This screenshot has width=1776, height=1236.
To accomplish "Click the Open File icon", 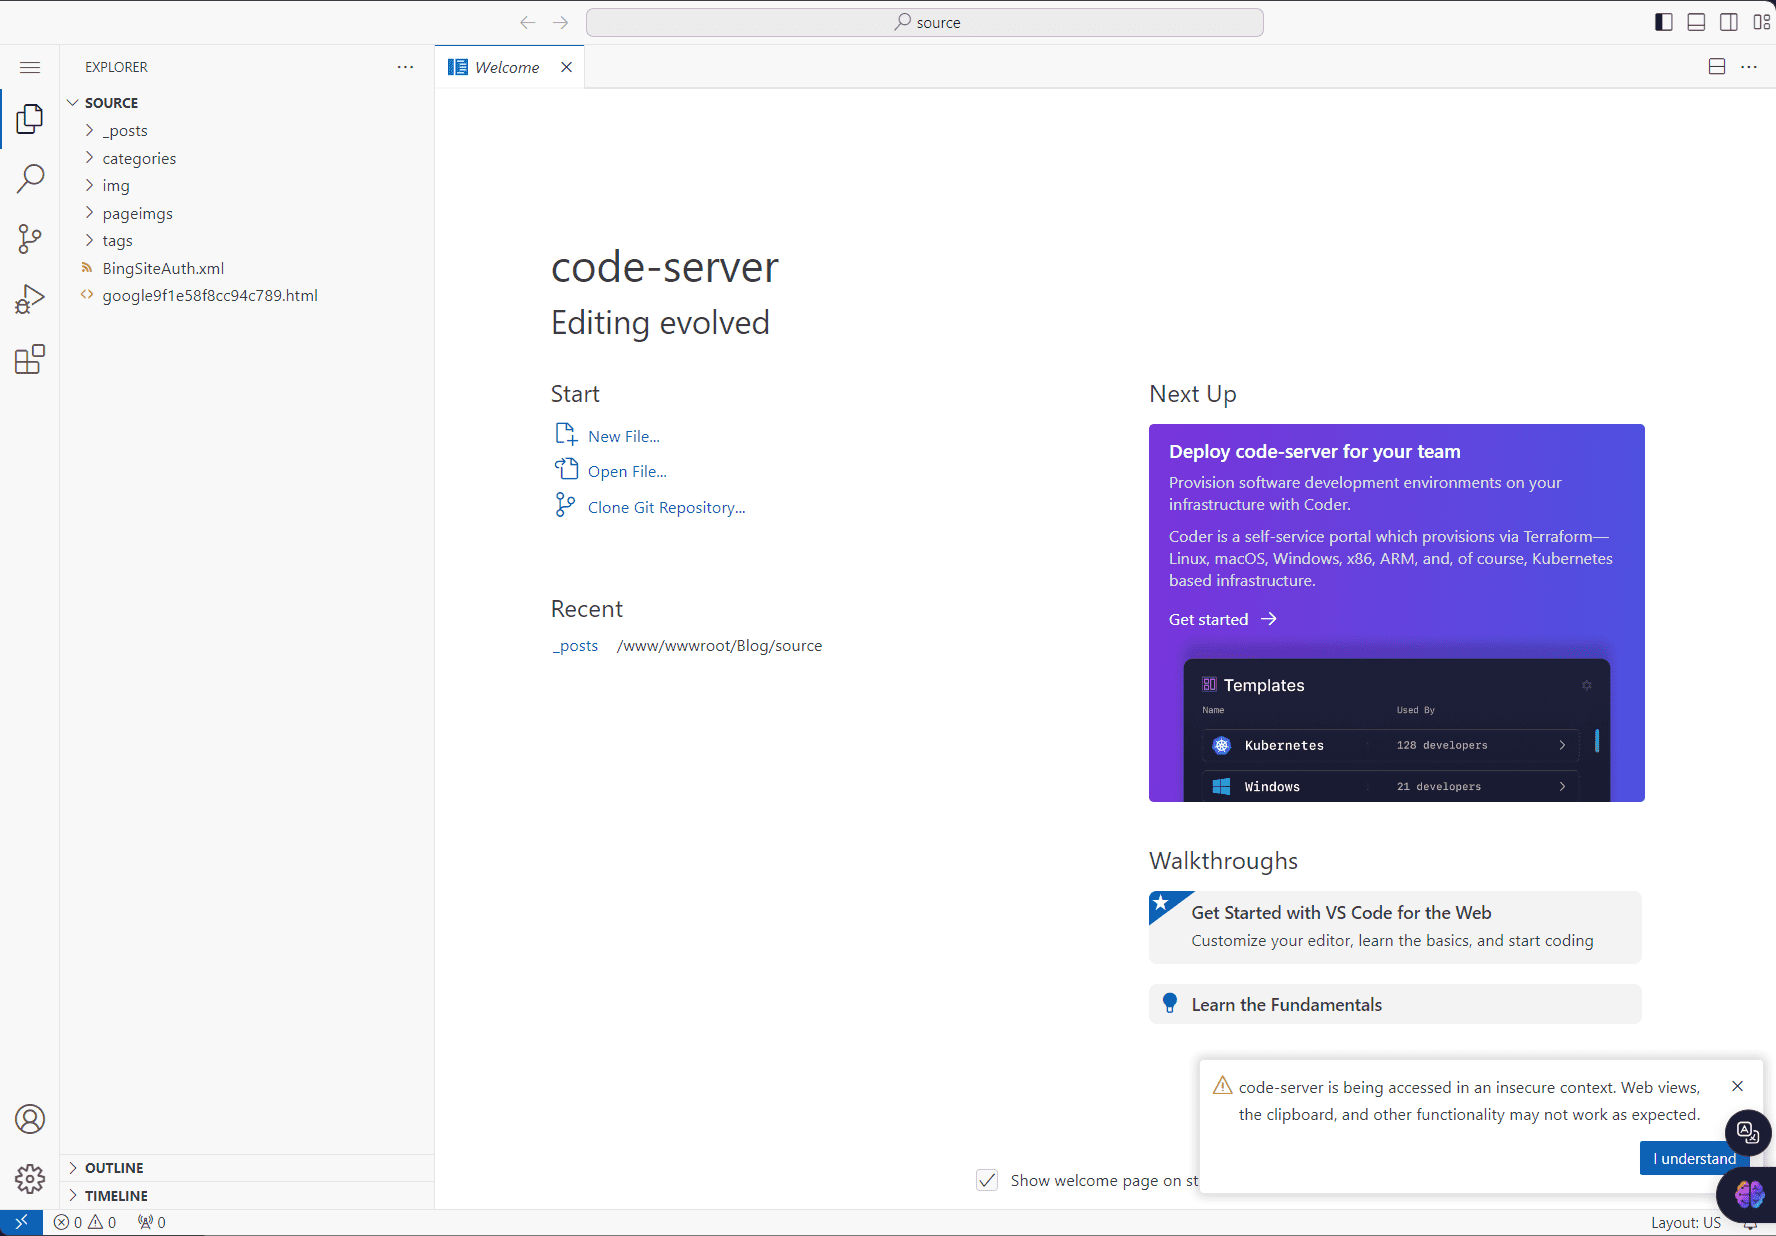I will point(566,469).
